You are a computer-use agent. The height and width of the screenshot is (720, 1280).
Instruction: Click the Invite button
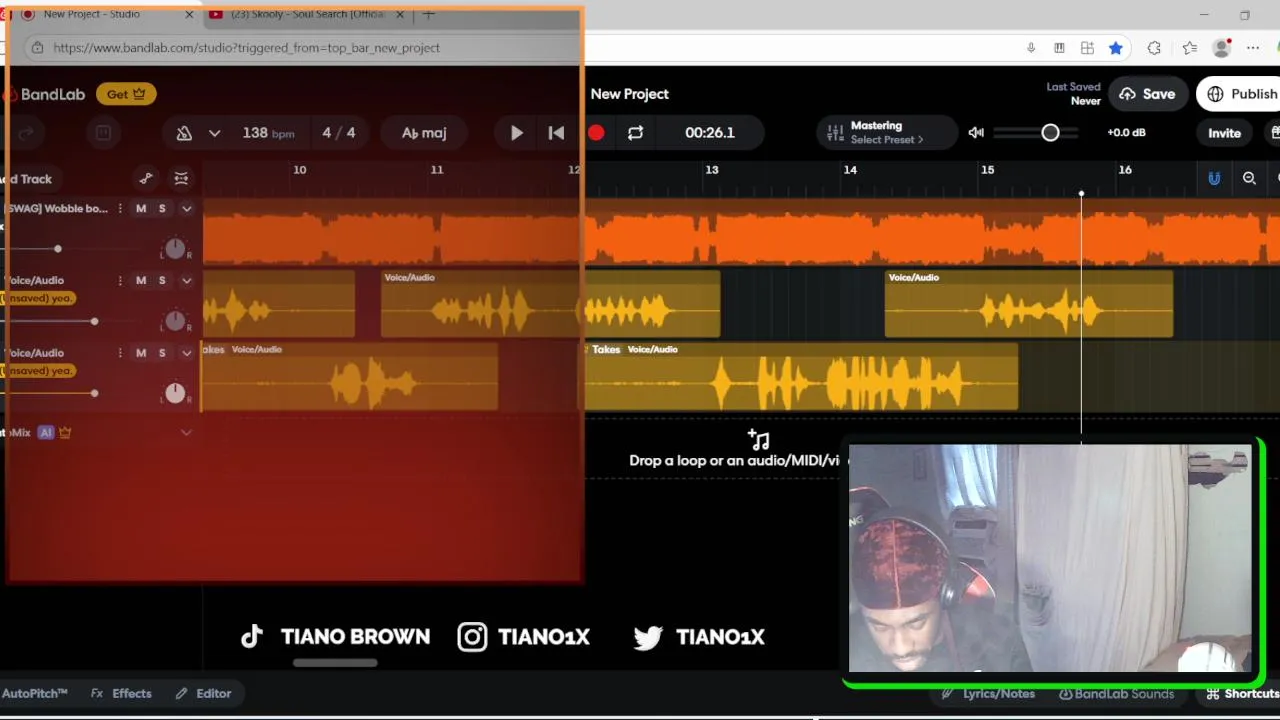point(1224,133)
